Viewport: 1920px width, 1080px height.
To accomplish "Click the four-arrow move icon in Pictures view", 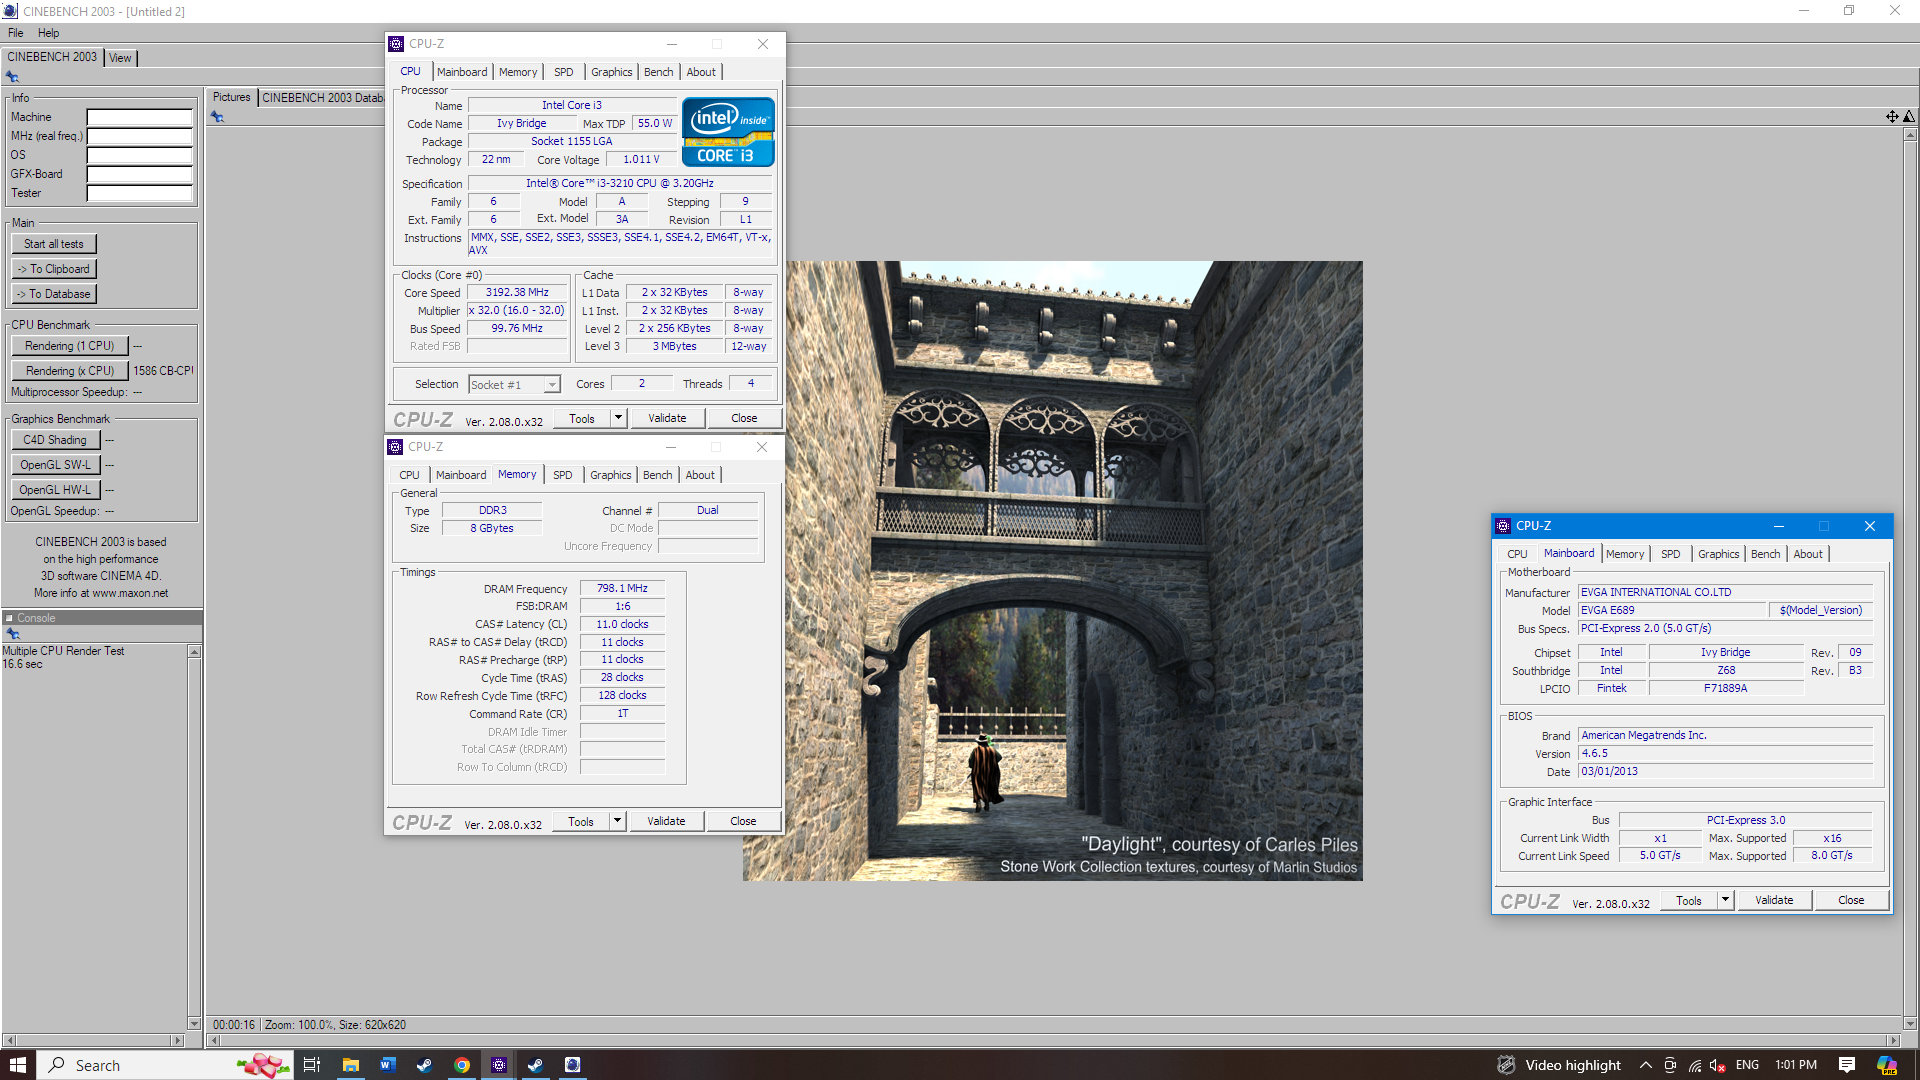I will pyautogui.click(x=1892, y=117).
